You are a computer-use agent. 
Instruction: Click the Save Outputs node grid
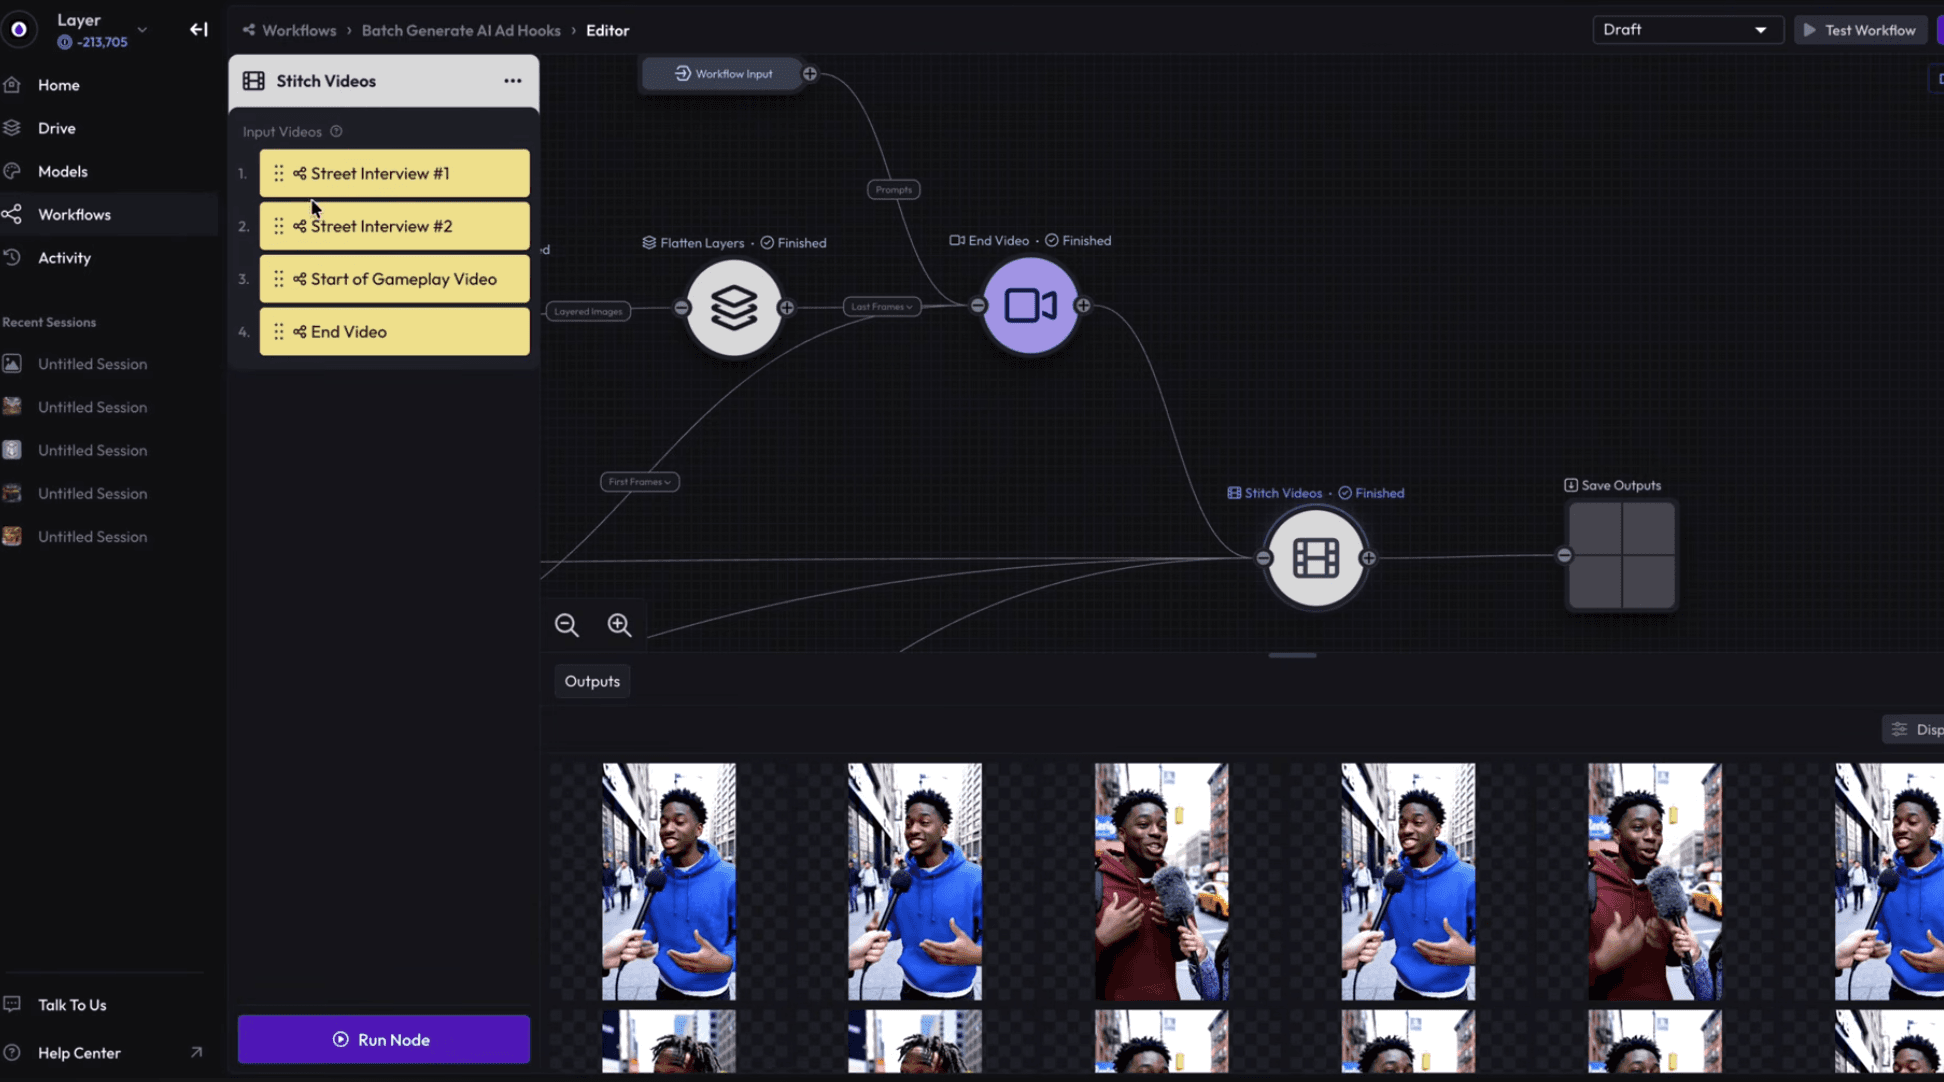(x=1621, y=556)
